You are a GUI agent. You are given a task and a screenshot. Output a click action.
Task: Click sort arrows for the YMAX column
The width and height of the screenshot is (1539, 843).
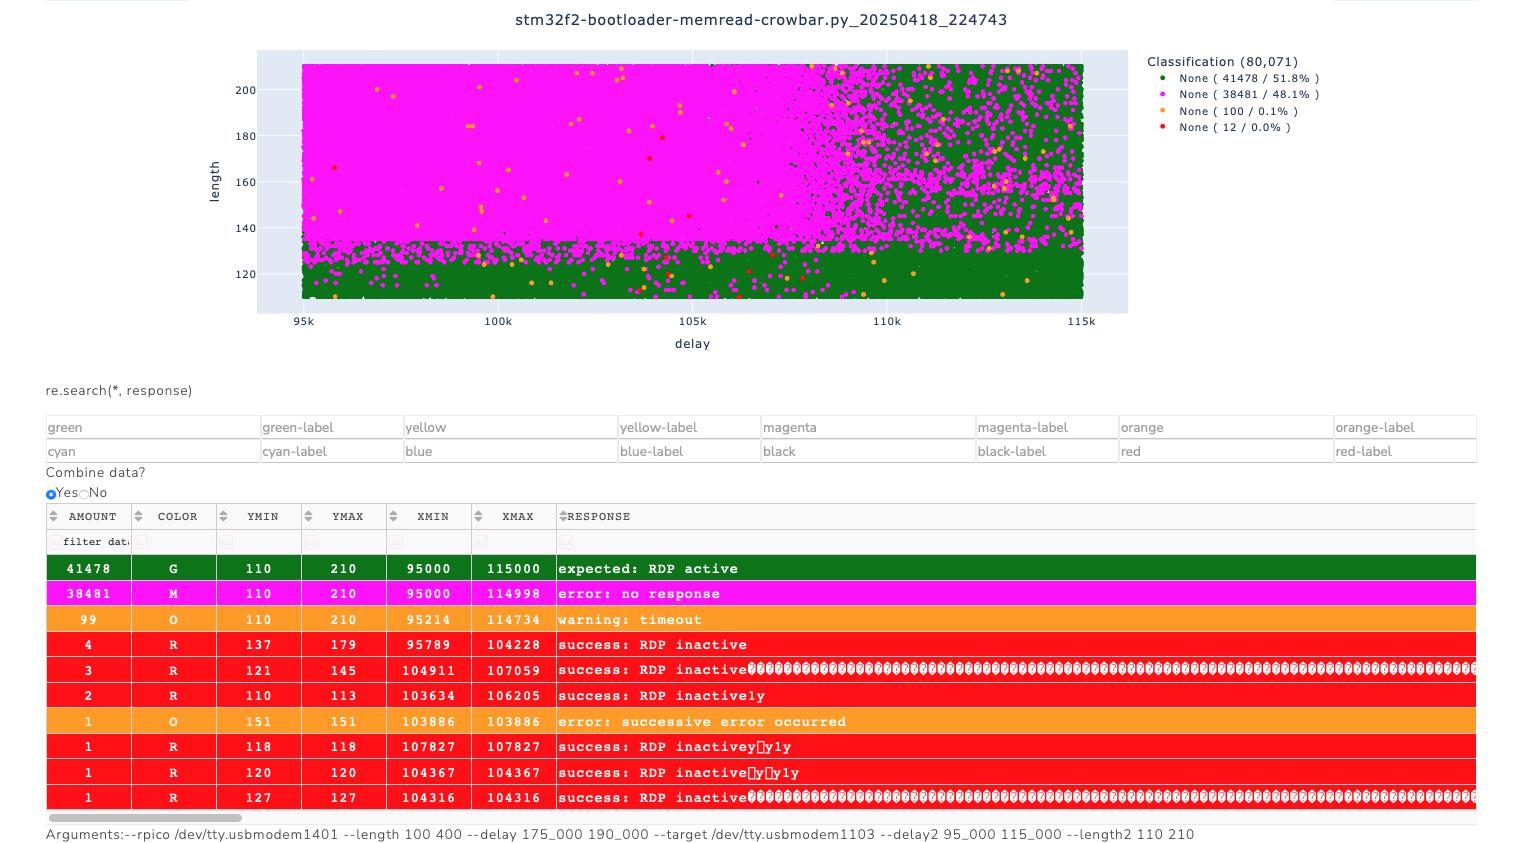click(x=309, y=517)
